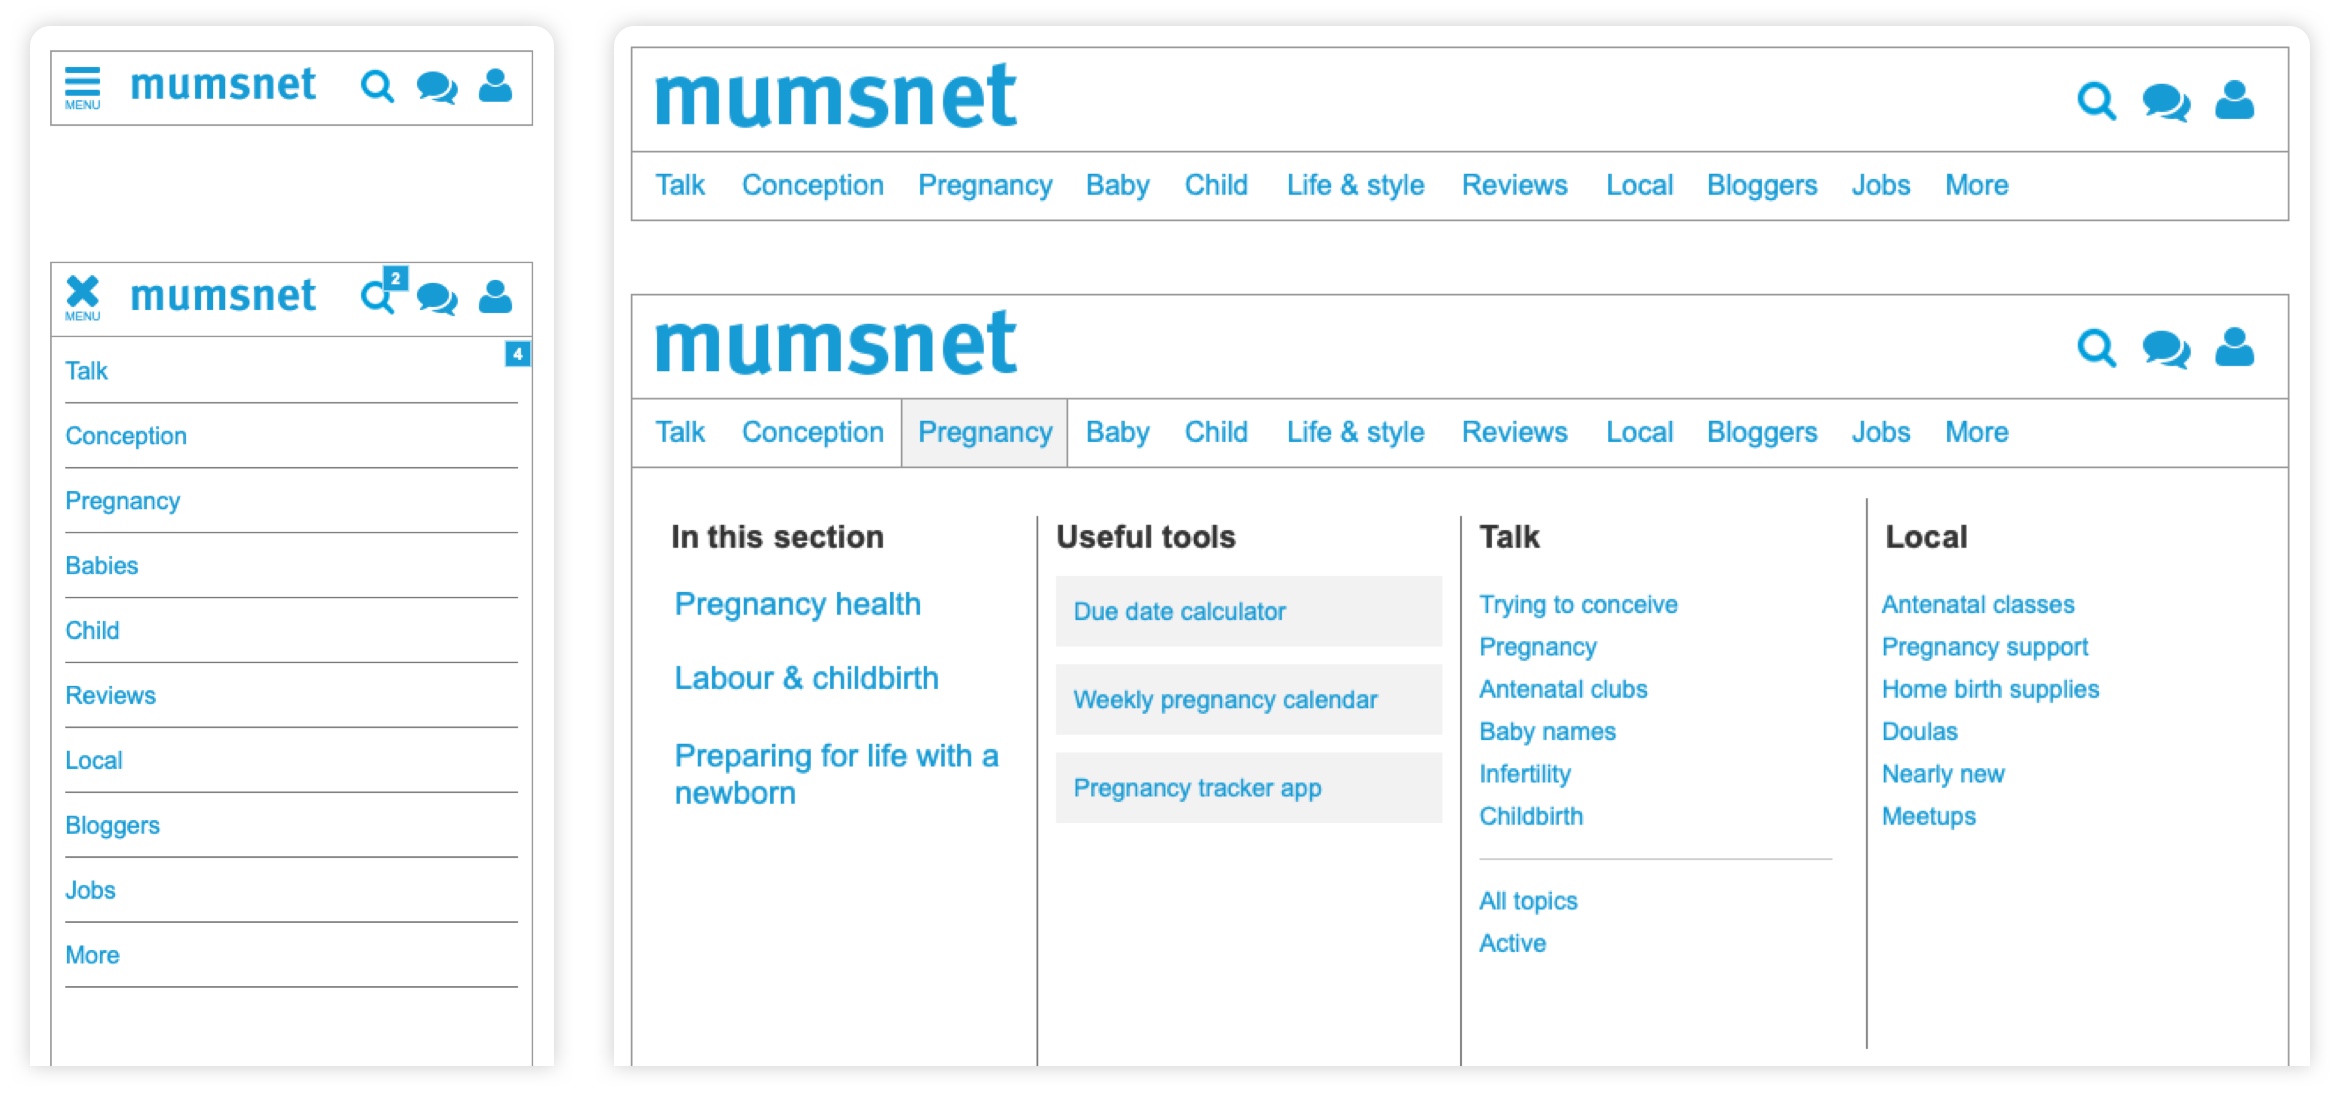The image size is (2340, 1100).
Task: Click the number 4 badge beside mobile Talk row
Action: 517,354
